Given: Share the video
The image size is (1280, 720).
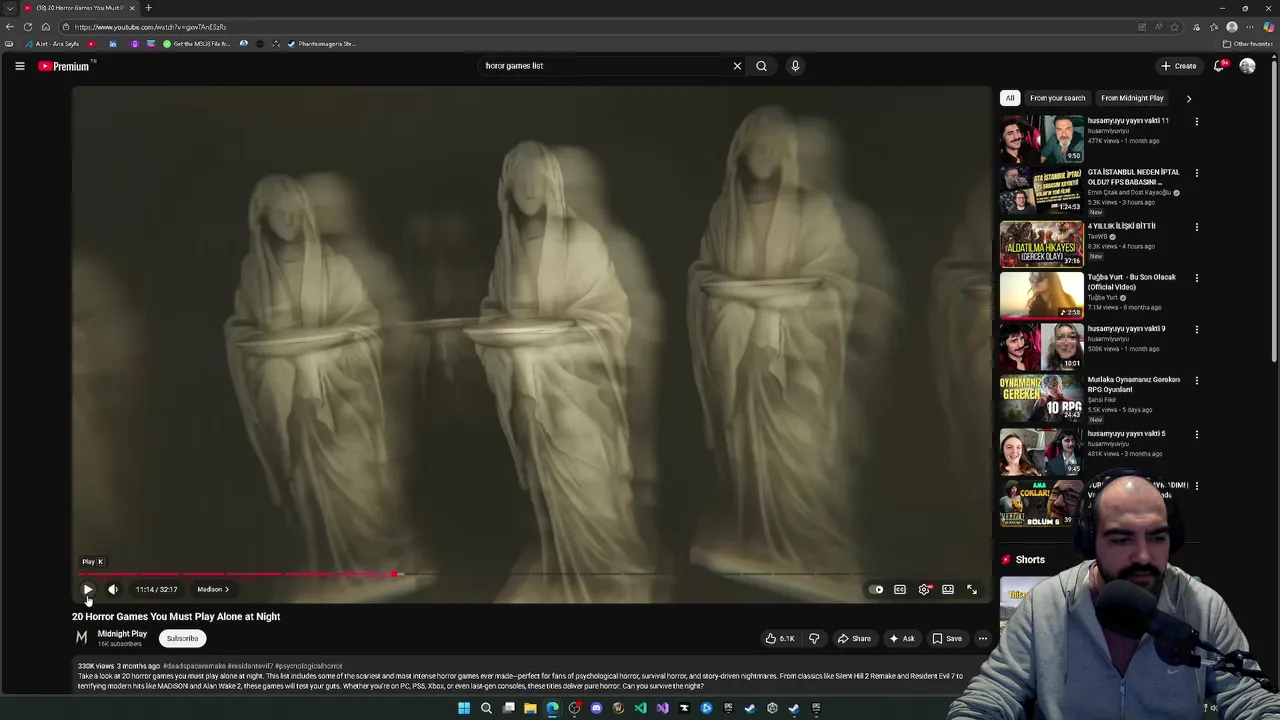Looking at the screenshot, I should click(855, 638).
